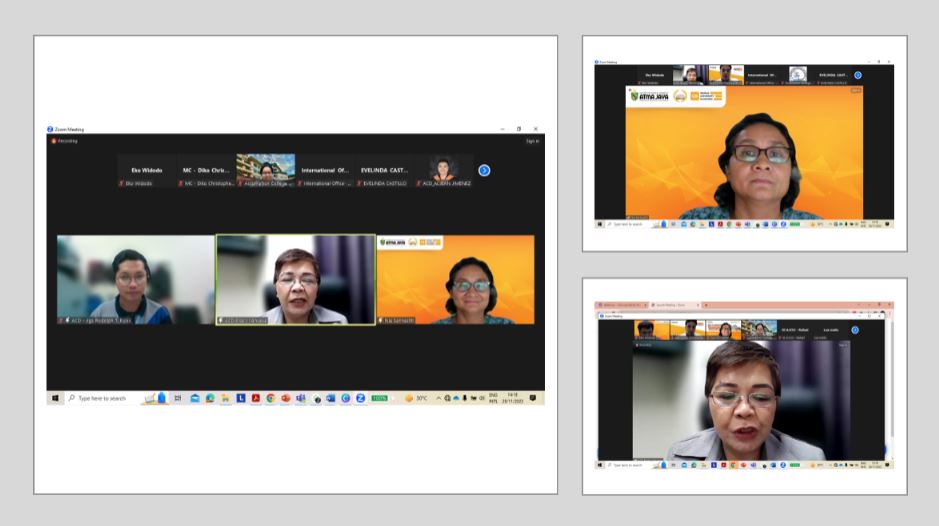Open Microsoft Edge from the taskbar
This screenshot has height=526, width=939.
coord(210,398)
